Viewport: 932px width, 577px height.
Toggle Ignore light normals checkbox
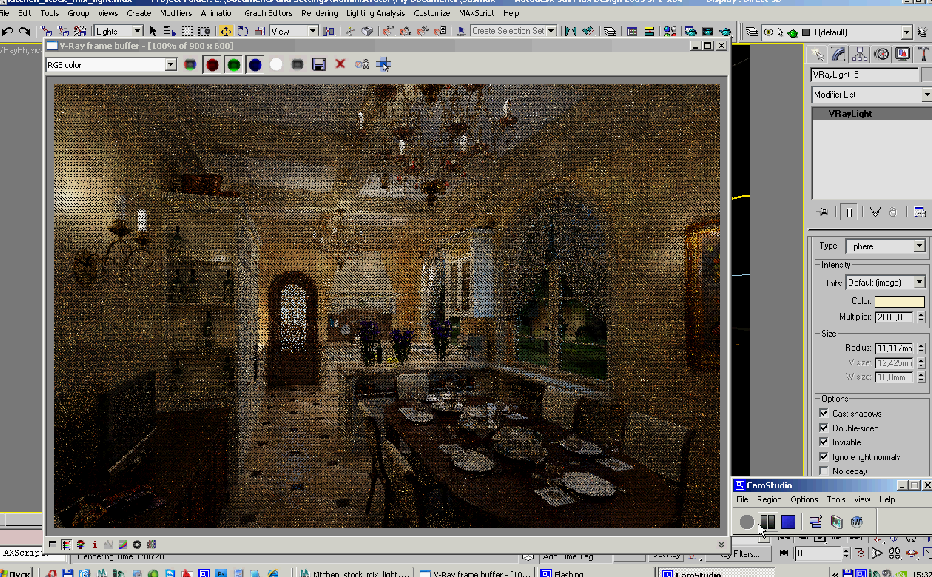823,457
